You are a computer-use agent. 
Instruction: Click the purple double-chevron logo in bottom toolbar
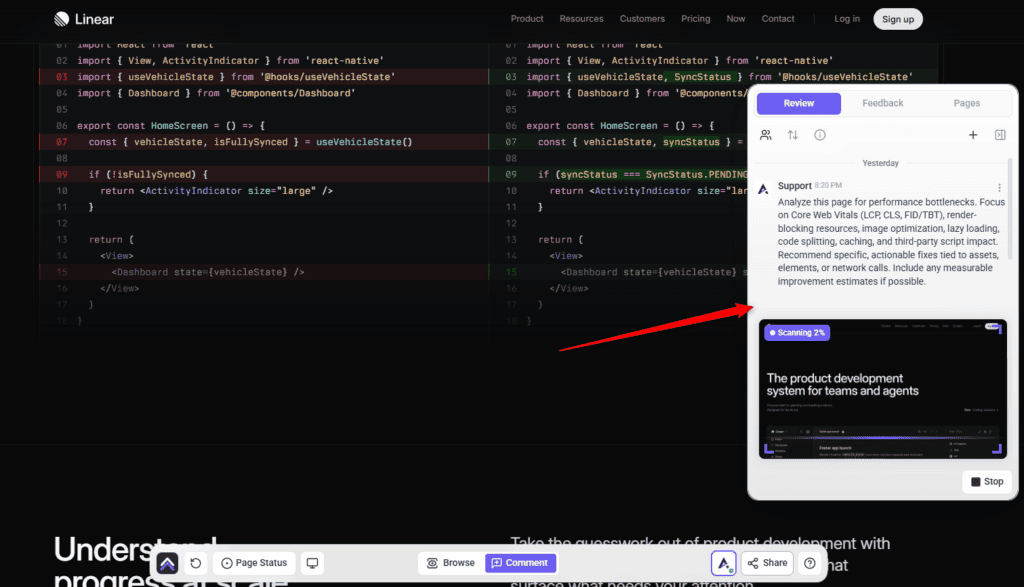[167, 563]
